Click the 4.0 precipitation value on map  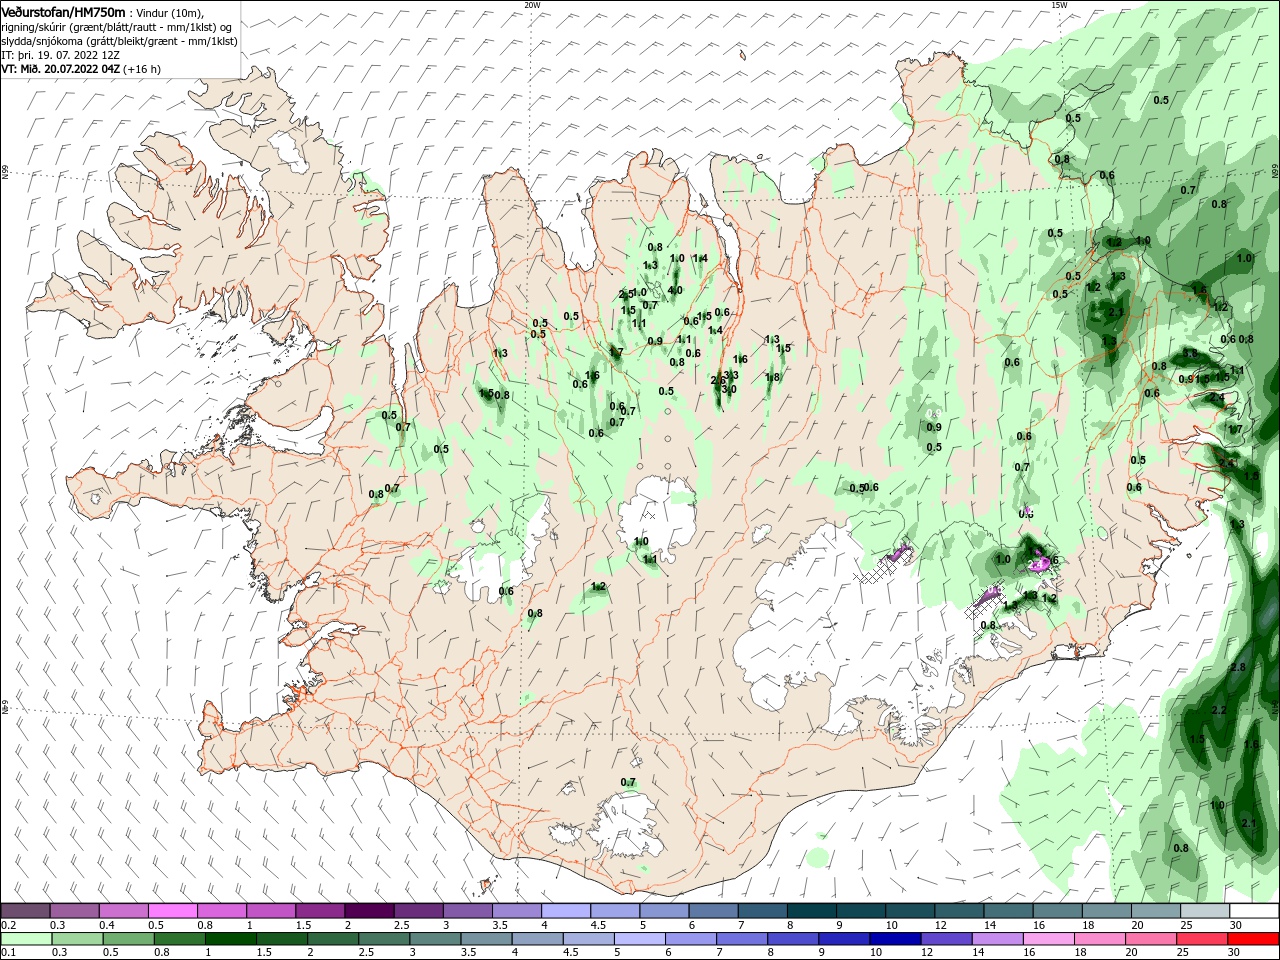tap(675, 291)
